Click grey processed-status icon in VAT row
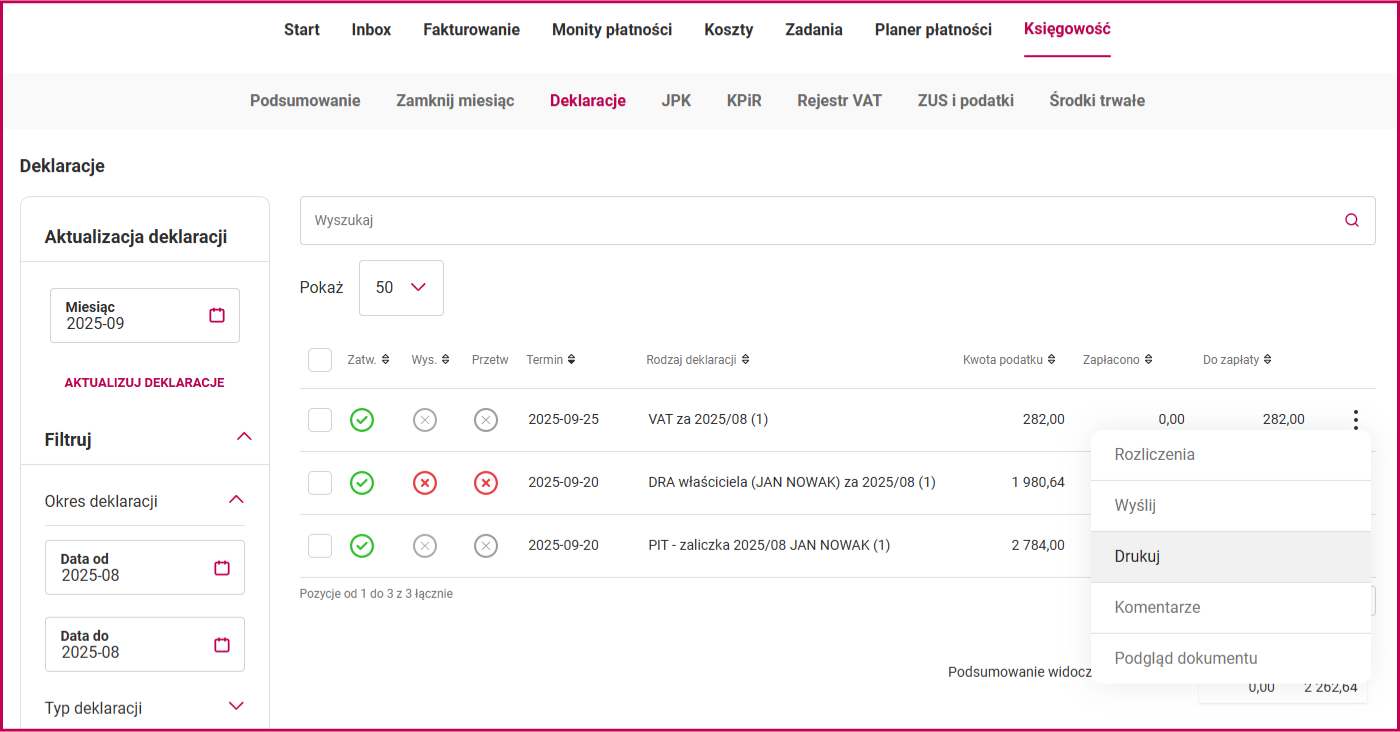Image resolution: width=1400 pixels, height=732 pixels. pos(486,420)
